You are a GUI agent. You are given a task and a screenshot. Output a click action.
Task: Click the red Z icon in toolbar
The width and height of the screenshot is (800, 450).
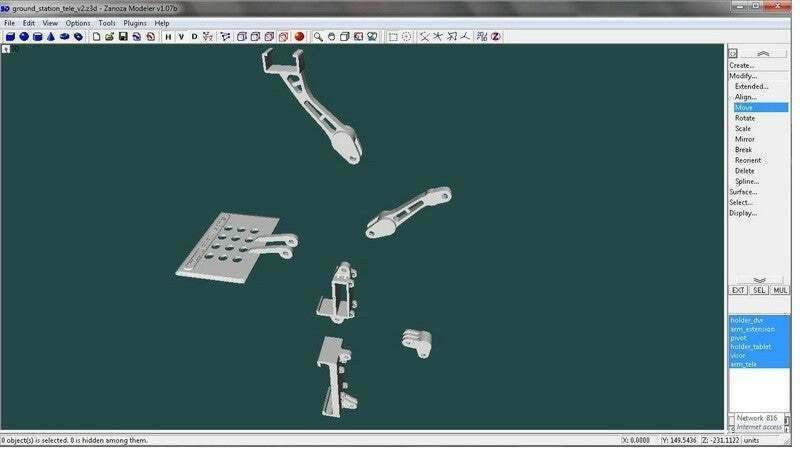[495, 37]
